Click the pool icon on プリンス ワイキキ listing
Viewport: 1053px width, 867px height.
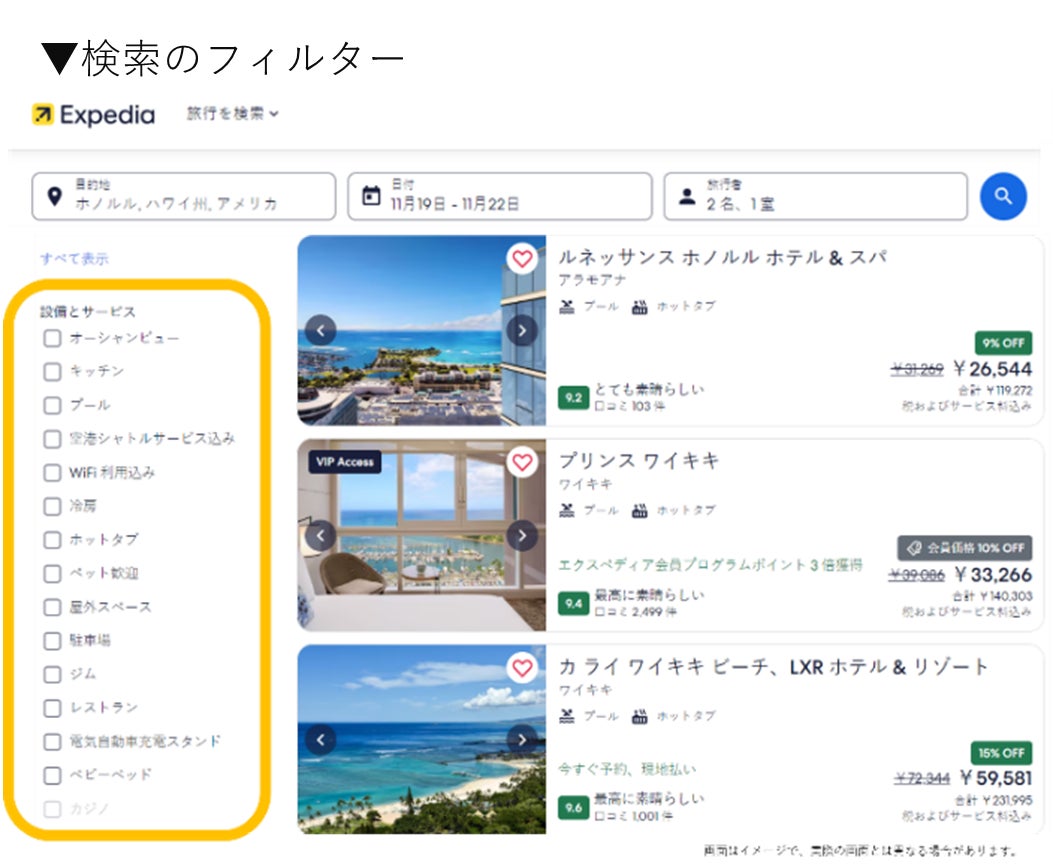tap(567, 511)
